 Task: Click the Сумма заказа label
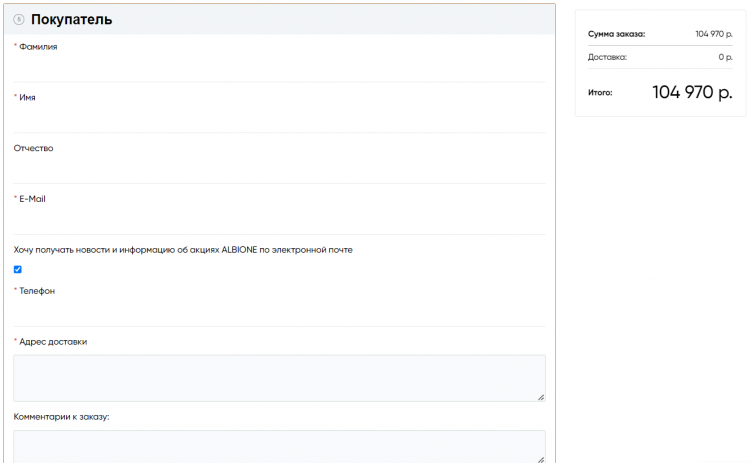click(x=616, y=34)
